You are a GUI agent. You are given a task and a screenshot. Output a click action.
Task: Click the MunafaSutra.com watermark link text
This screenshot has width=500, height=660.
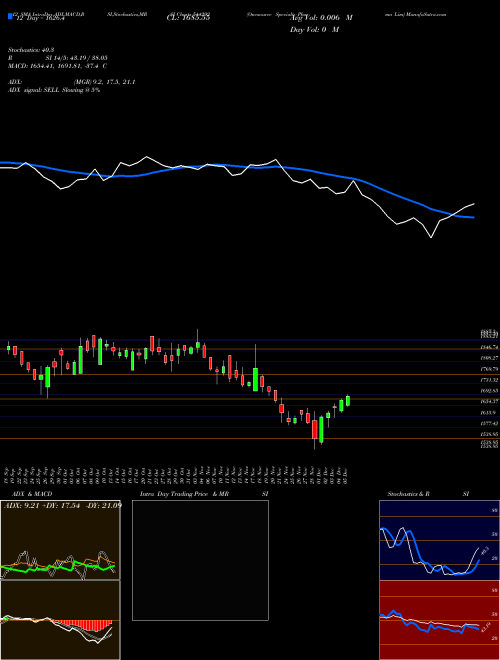tap(428, 14)
